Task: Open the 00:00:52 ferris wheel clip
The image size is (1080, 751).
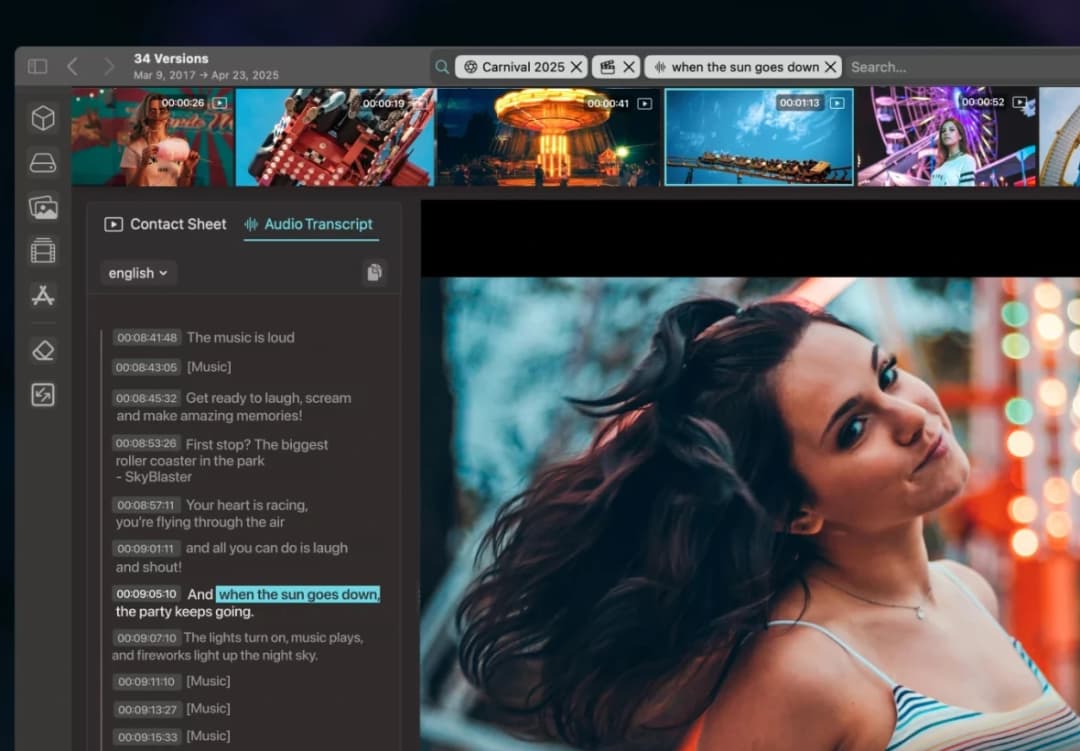Action: (947, 137)
